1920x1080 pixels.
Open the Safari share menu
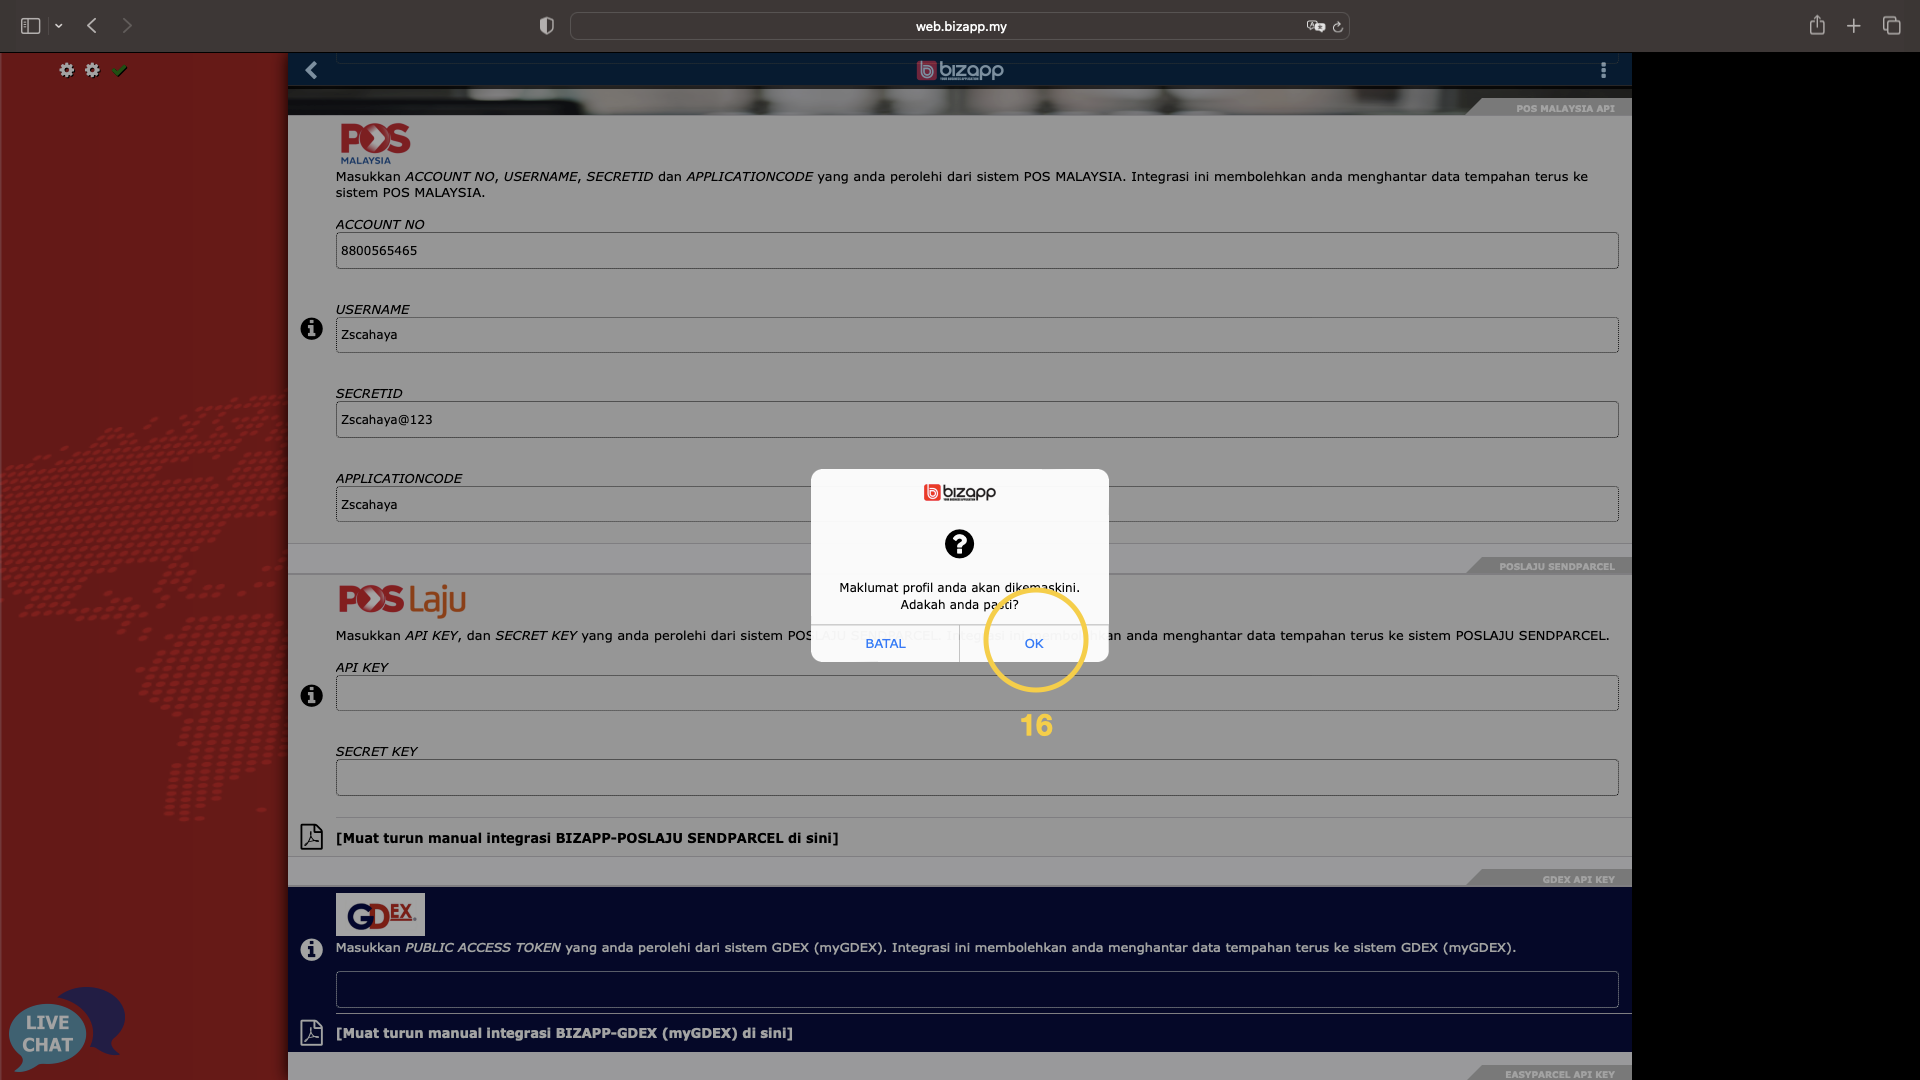1817,25
